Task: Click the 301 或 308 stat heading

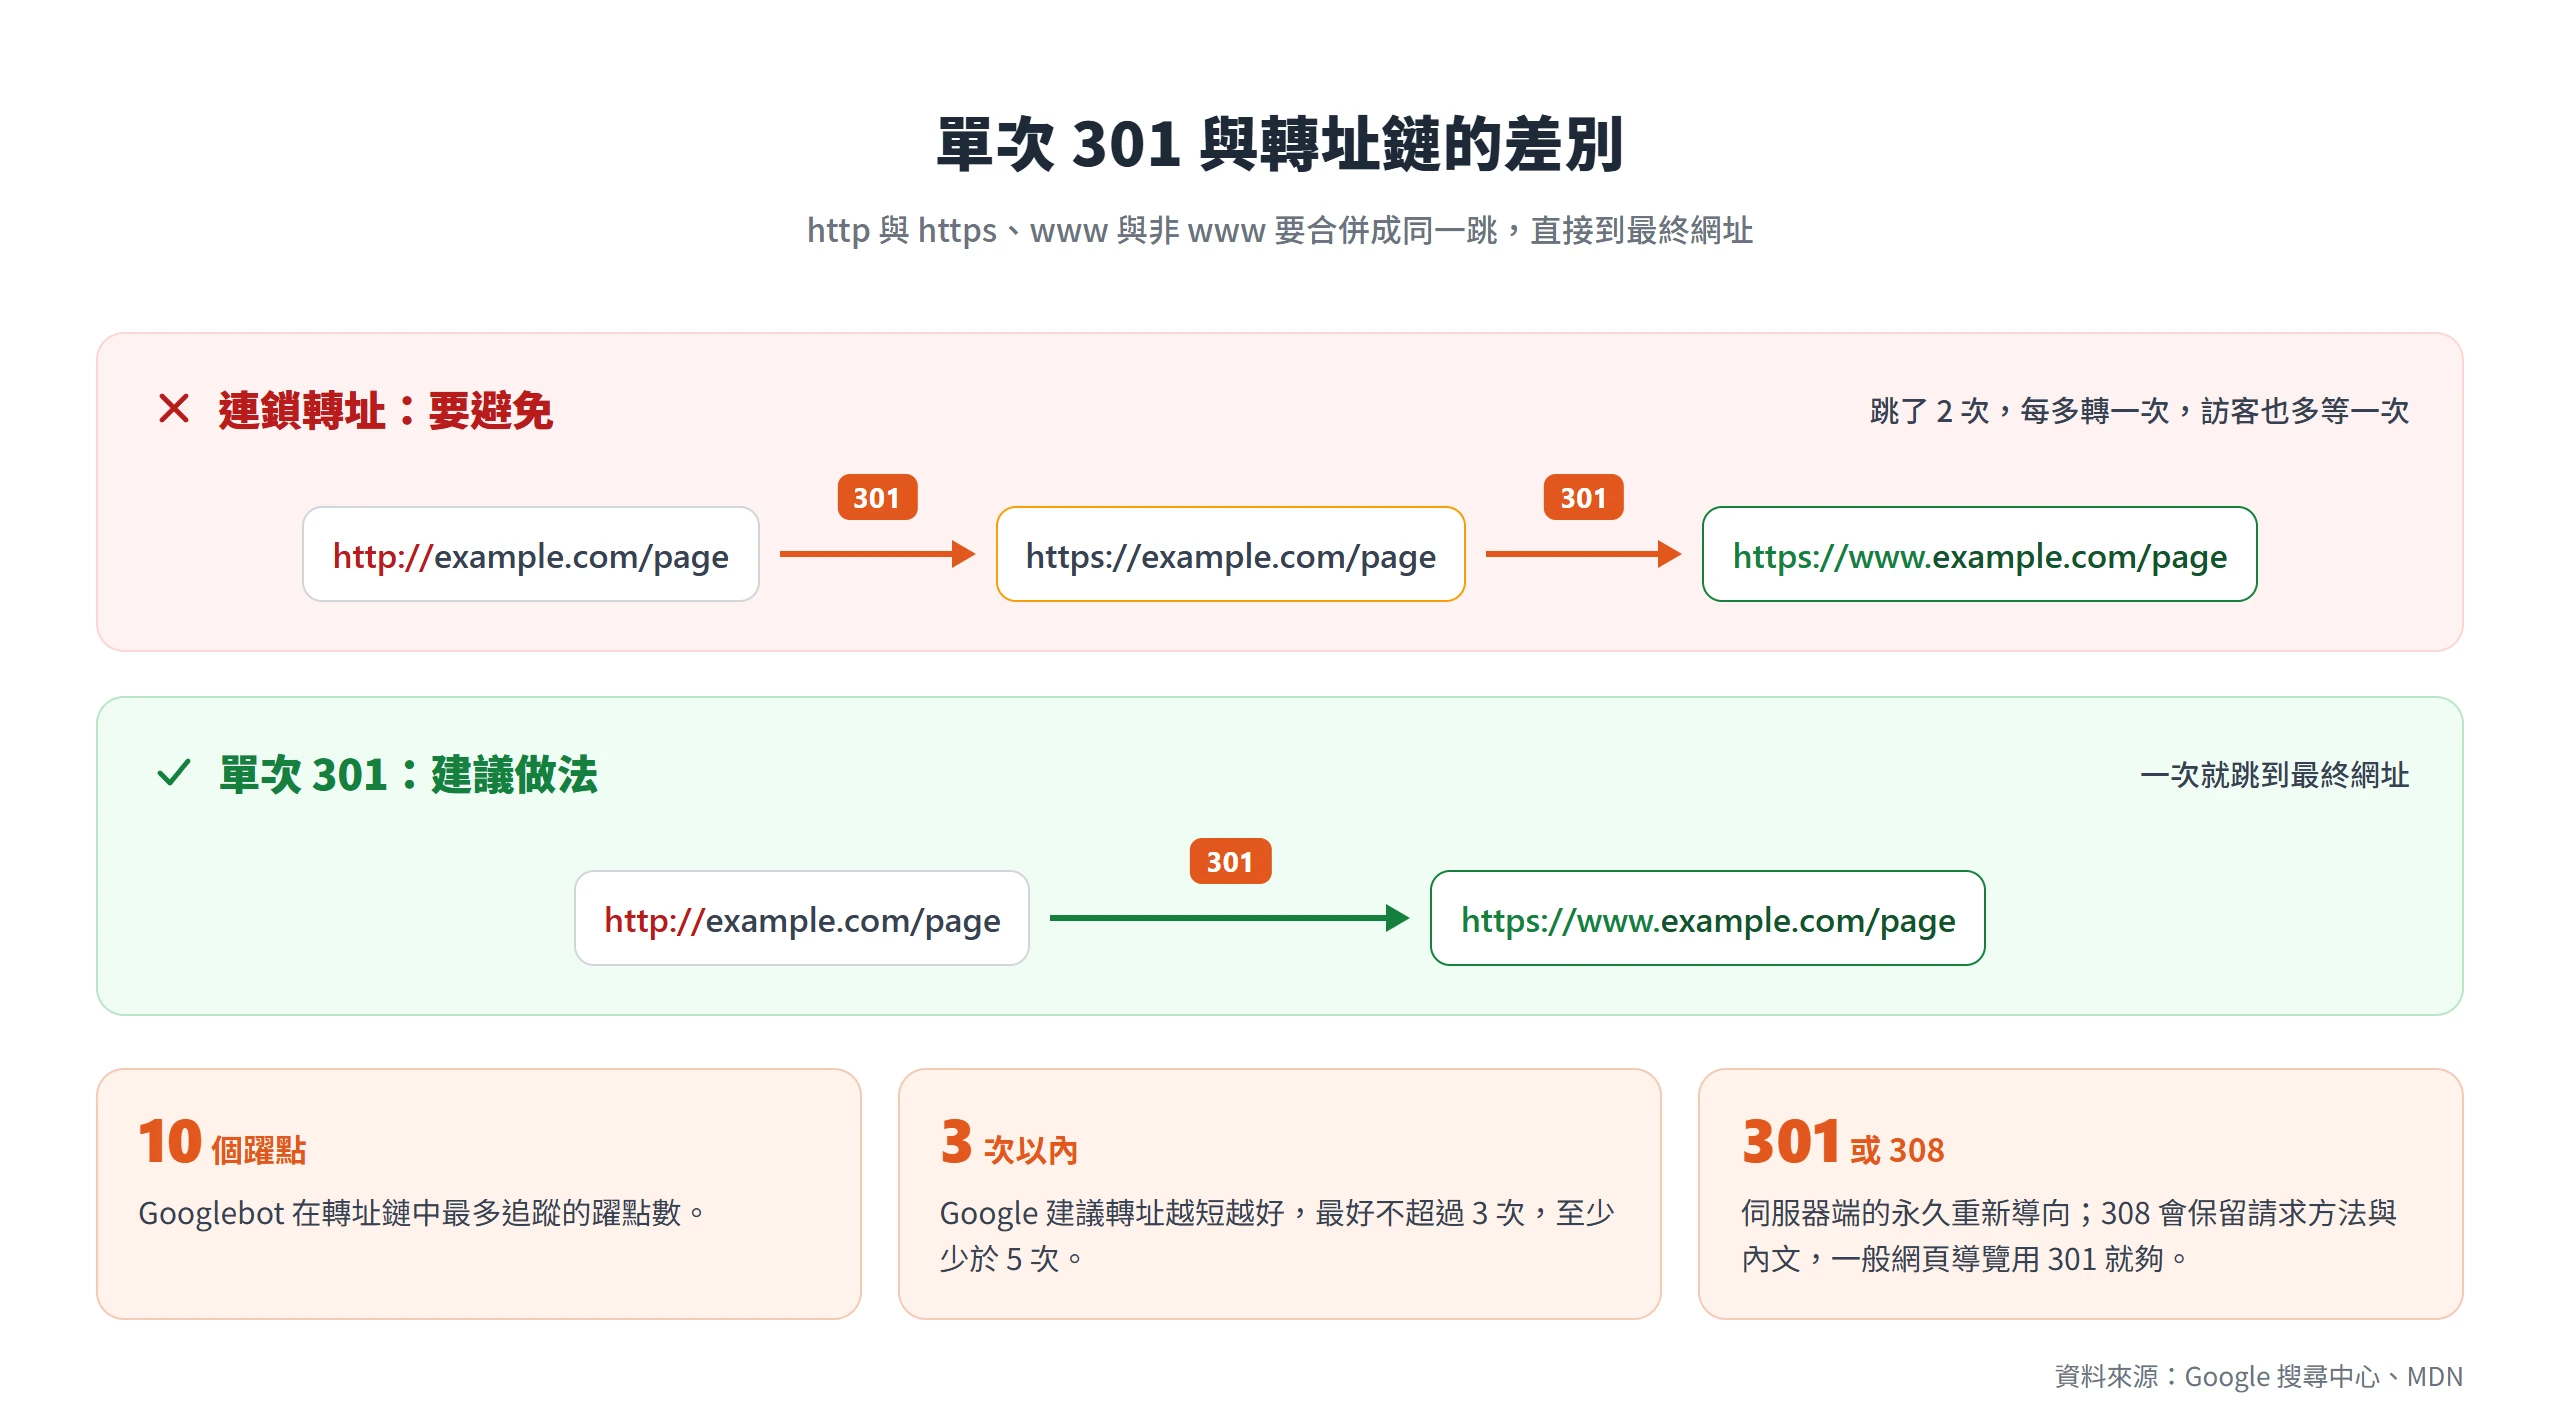Action: pos(1842,1142)
